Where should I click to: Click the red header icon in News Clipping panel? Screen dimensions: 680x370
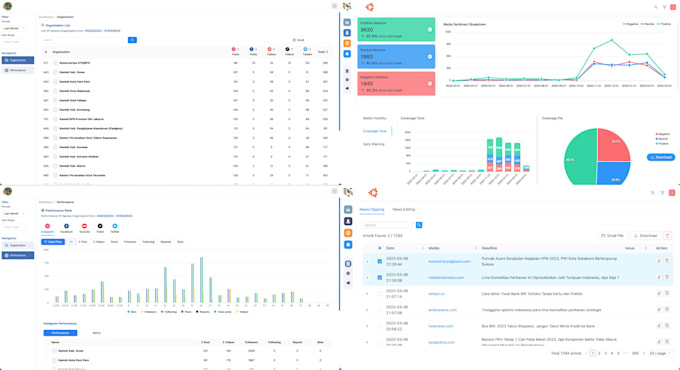coord(672,193)
